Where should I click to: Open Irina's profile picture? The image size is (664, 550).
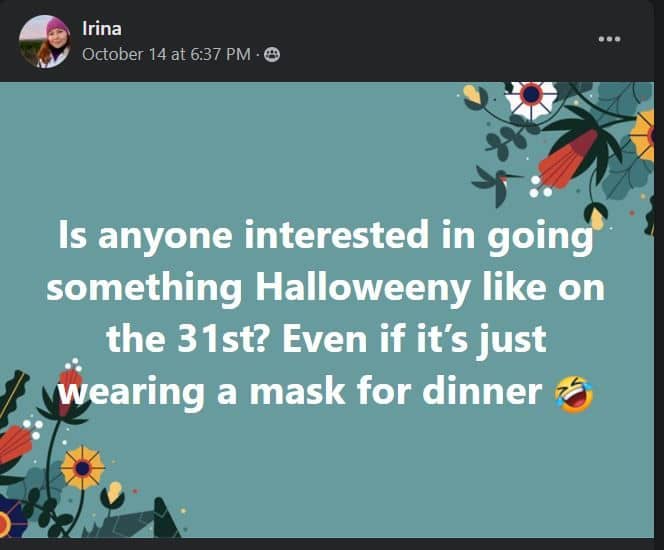pyautogui.click(x=44, y=41)
